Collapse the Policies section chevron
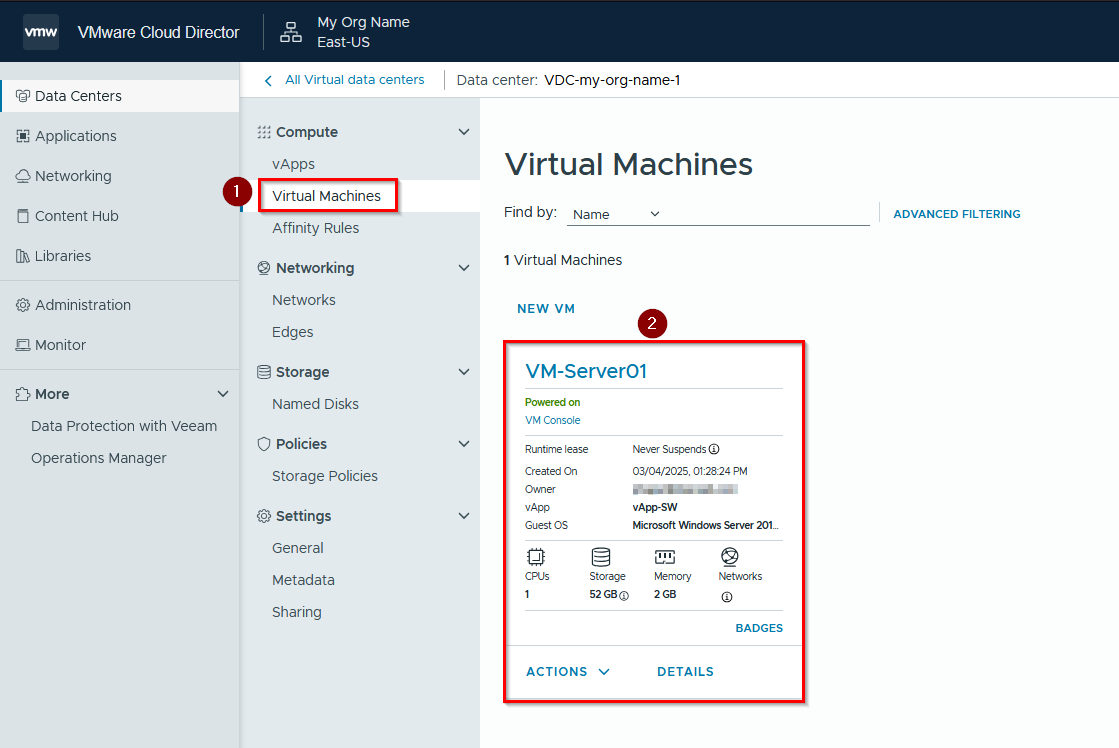This screenshot has width=1119, height=748. click(x=464, y=444)
